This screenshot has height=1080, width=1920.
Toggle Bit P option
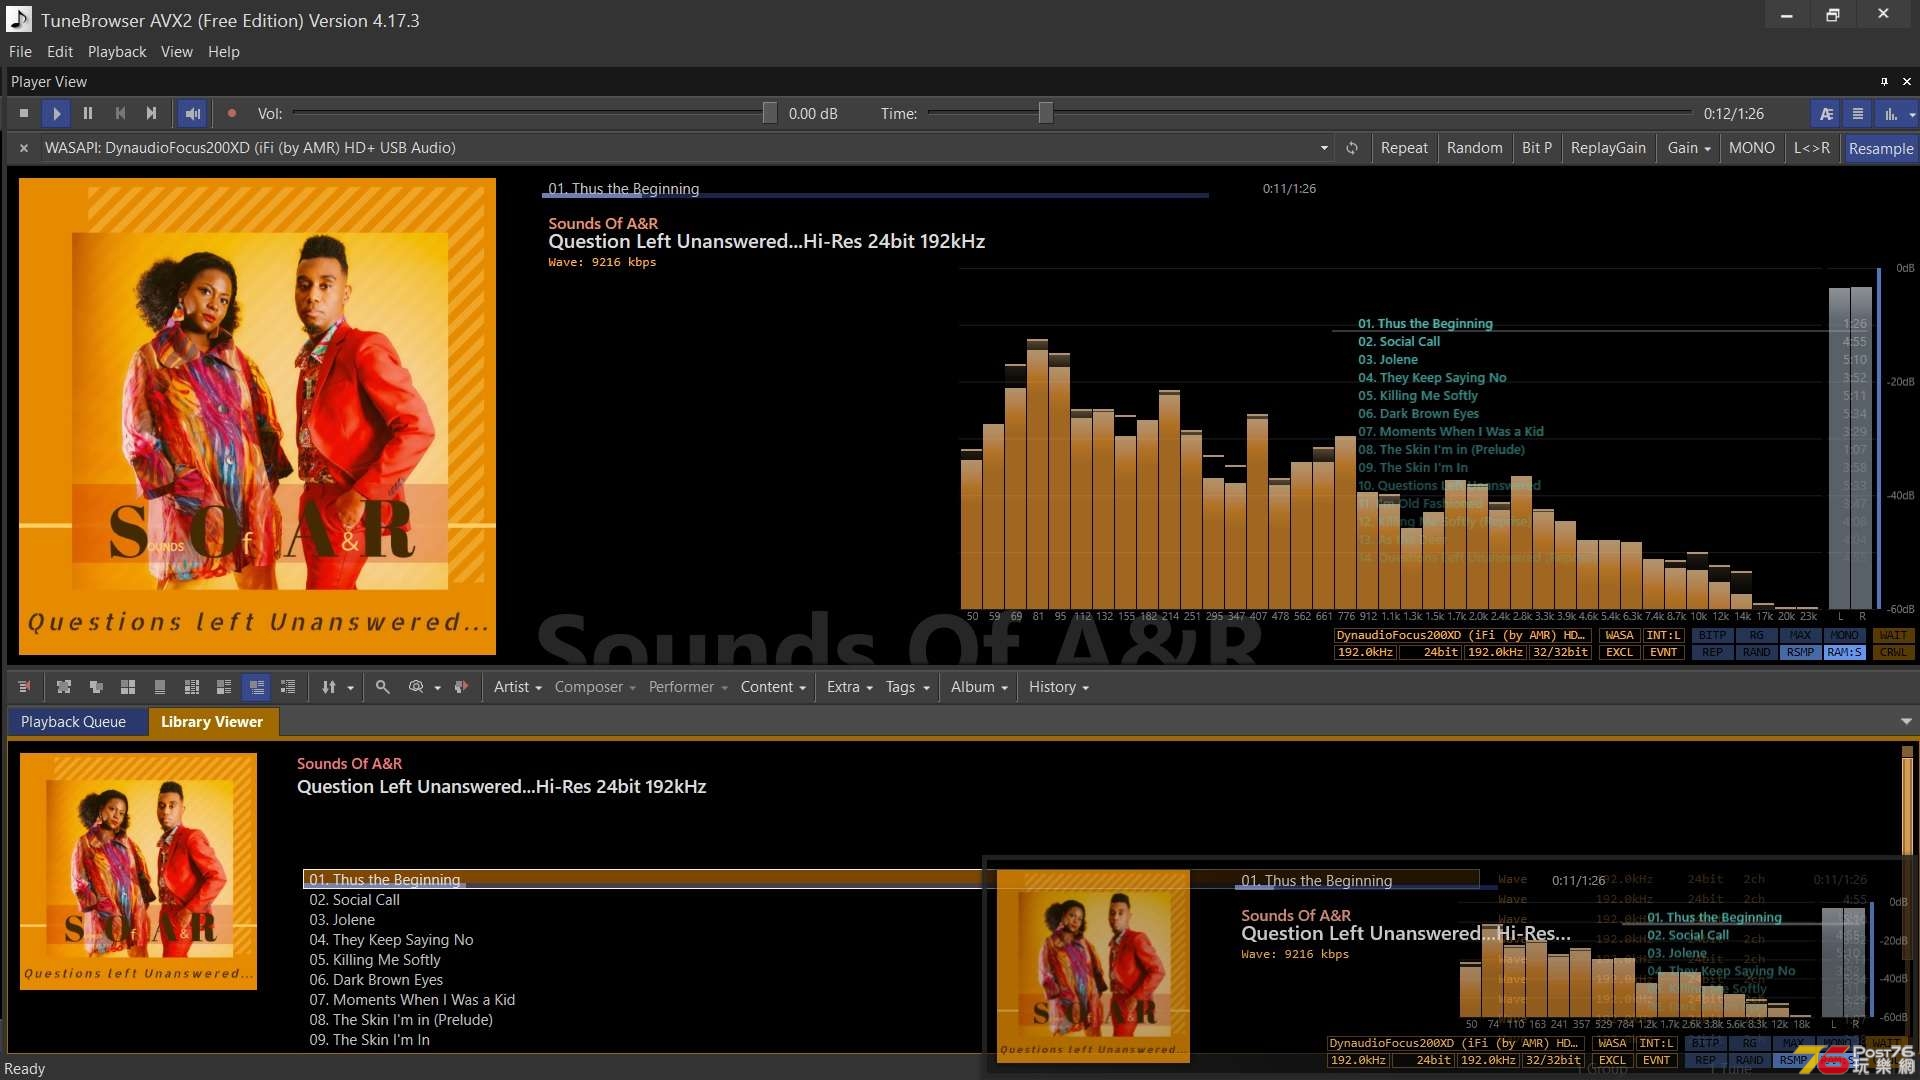(1537, 148)
